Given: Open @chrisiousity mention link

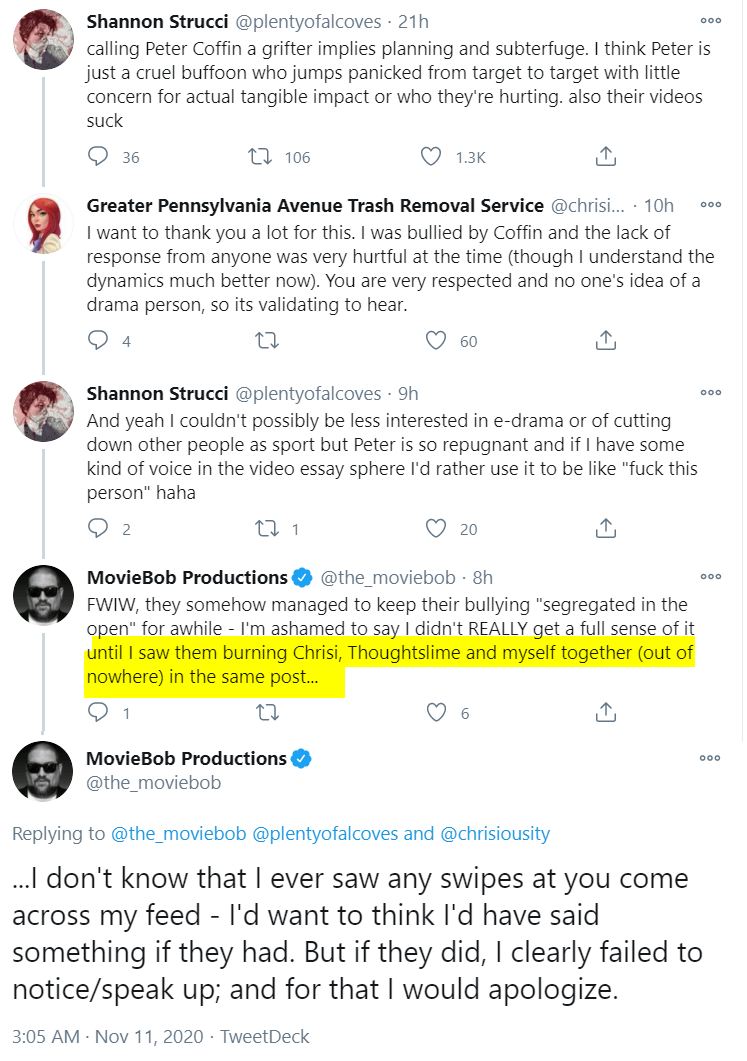Looking at the screenshot, I should coord(495,833).
